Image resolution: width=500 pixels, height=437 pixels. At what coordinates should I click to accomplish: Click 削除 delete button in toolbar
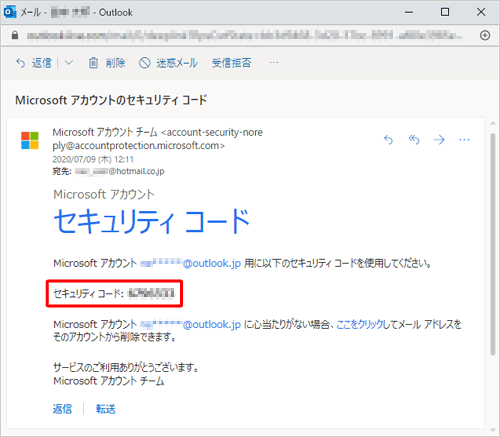[107, 63]
